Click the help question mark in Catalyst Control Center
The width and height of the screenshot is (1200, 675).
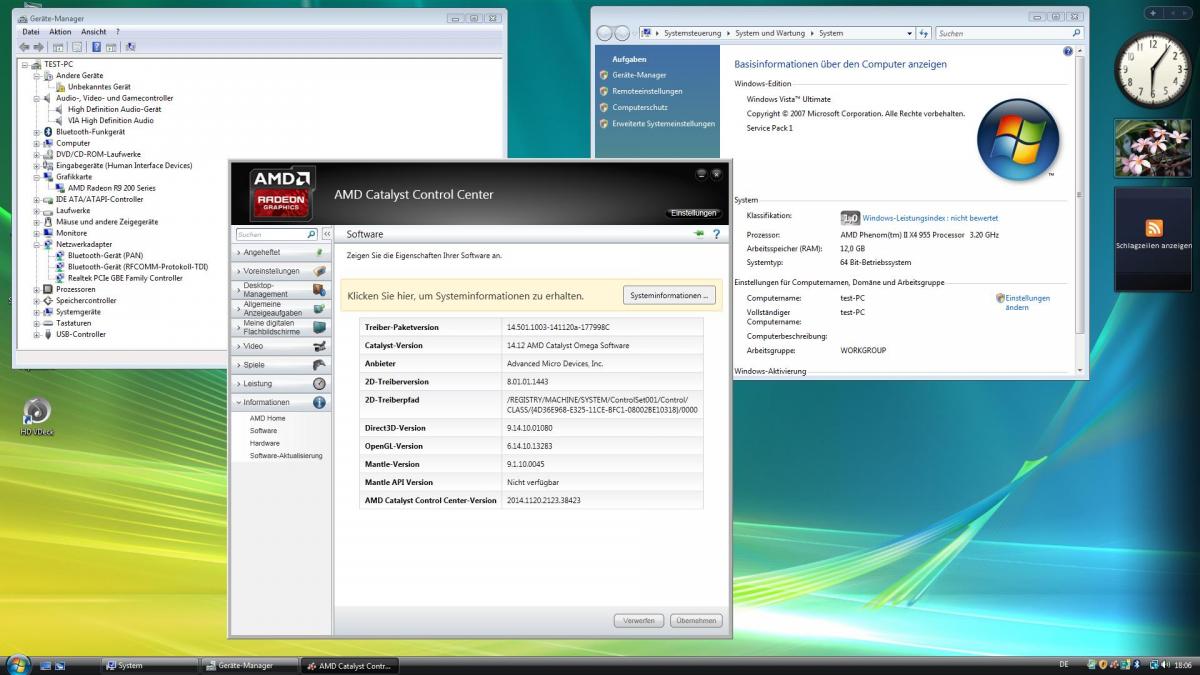pyautogui.click(x=716, y=234)
